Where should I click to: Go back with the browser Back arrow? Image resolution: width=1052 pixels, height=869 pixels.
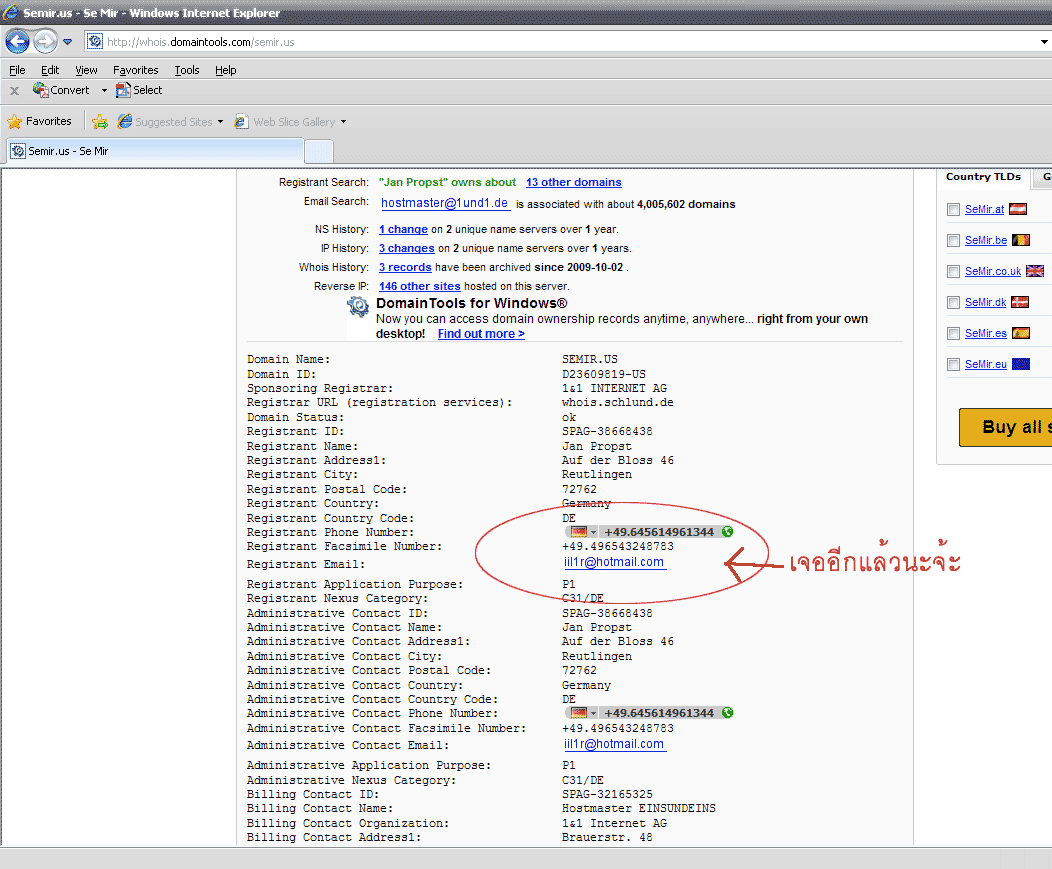pos(17,42)
